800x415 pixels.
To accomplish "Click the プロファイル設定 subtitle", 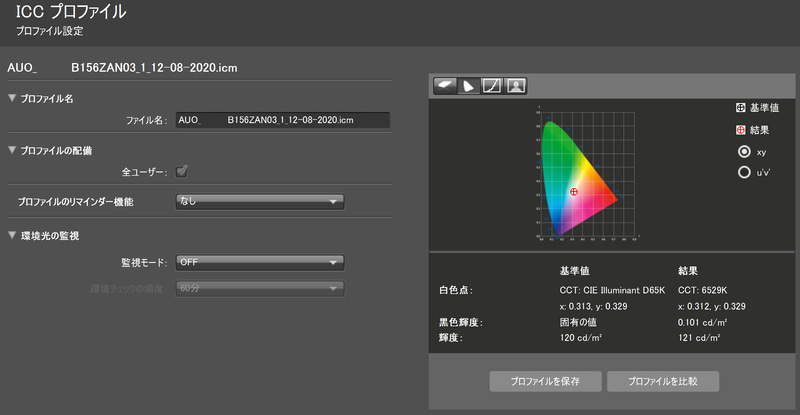I will (49, 31).
